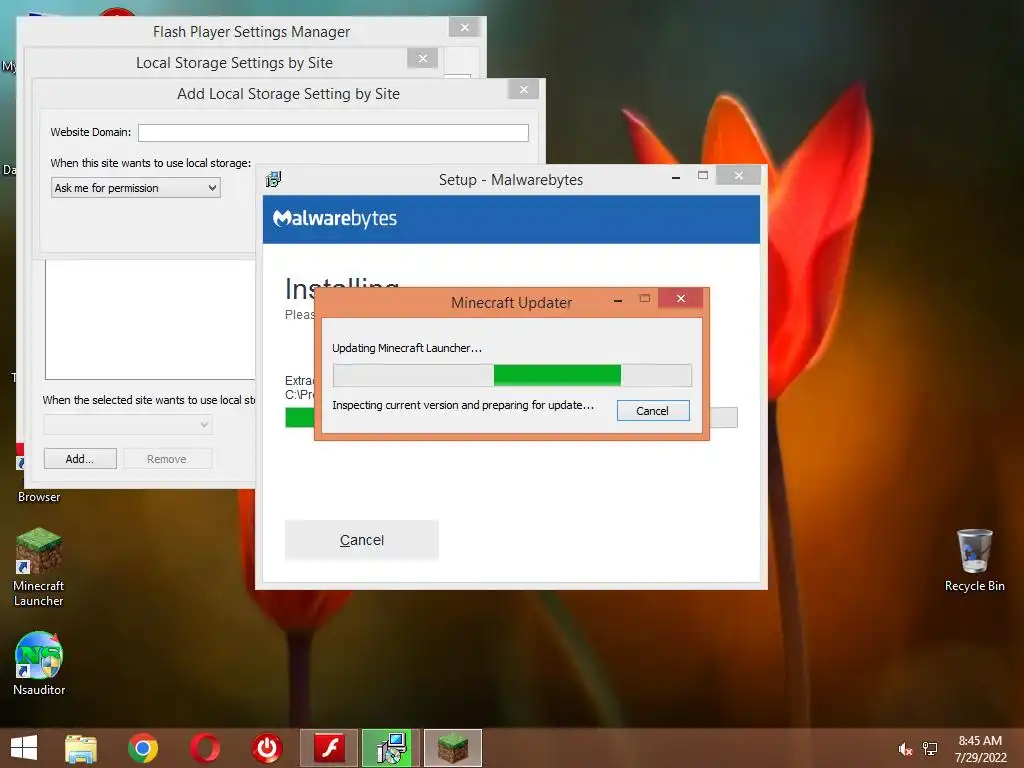The image size is (1024, 768).
Task: Click the Remove button in Local Storage Settings
Action: 167,458
